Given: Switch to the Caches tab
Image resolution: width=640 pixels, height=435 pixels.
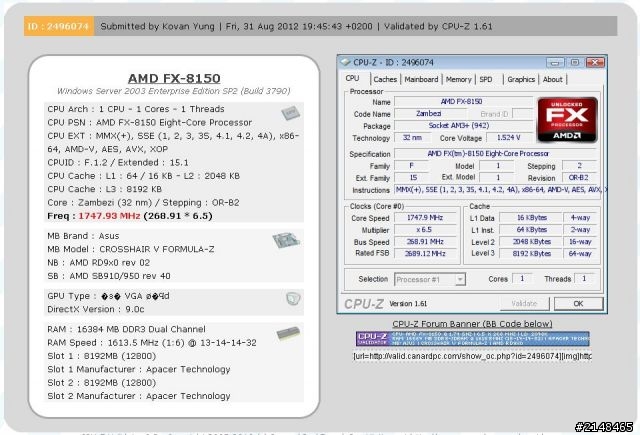Looking at the screenshot, I should pos(385,80).
